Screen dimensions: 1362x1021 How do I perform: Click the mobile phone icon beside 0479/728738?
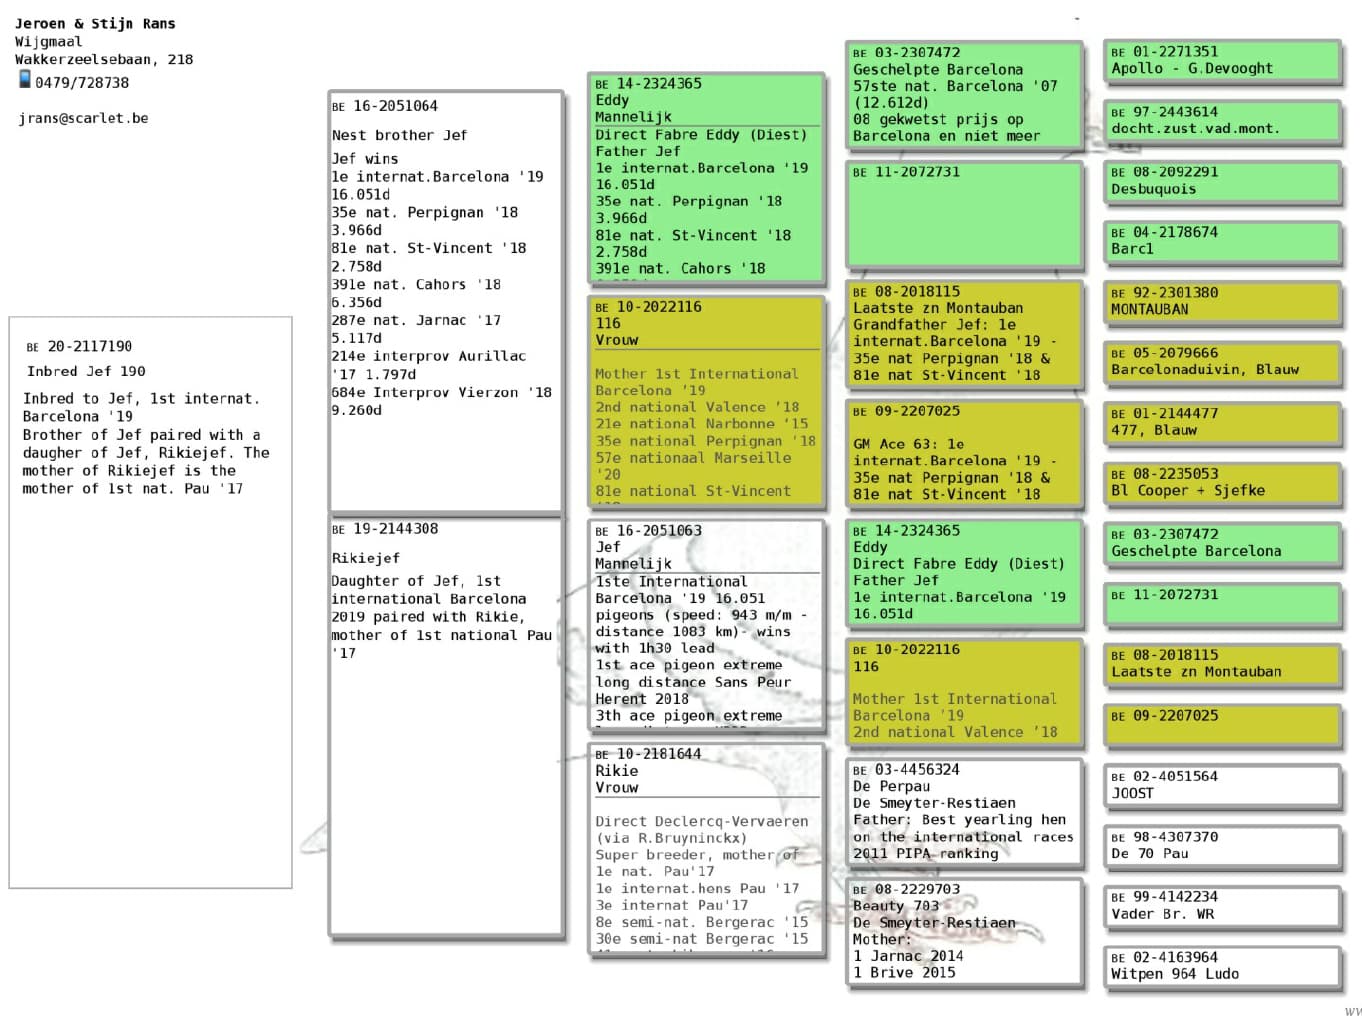pyautogui.click(x=25, y=80)
